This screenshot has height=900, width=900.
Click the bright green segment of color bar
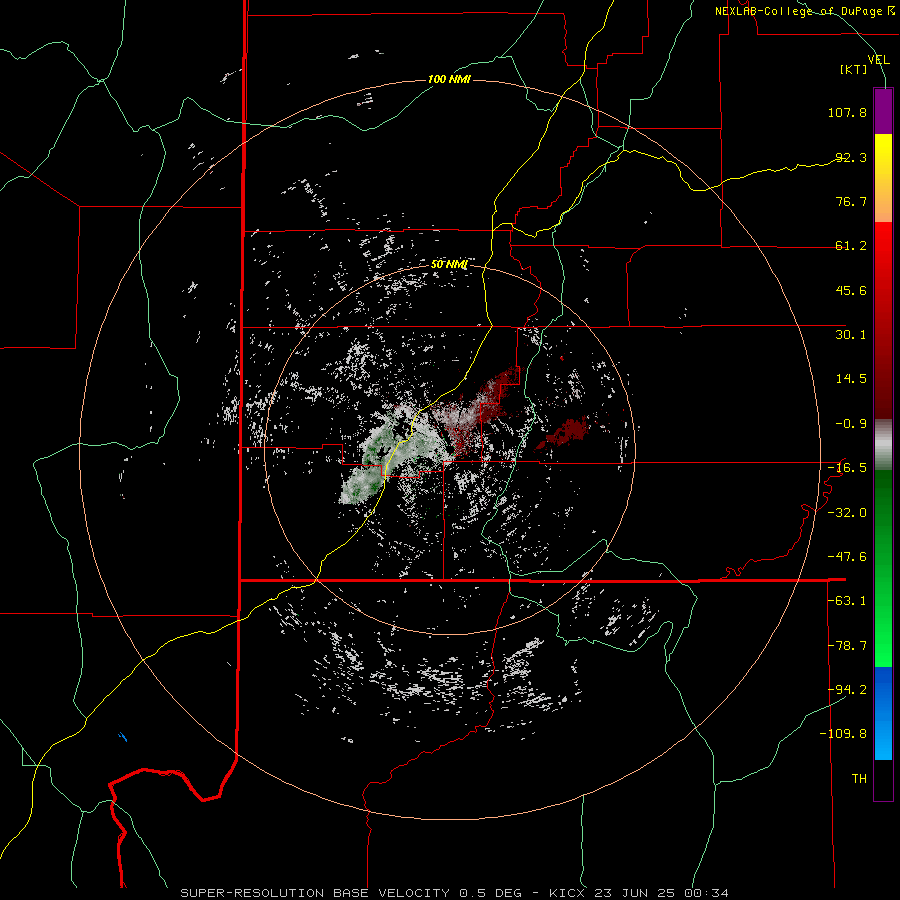coord(883,568)
